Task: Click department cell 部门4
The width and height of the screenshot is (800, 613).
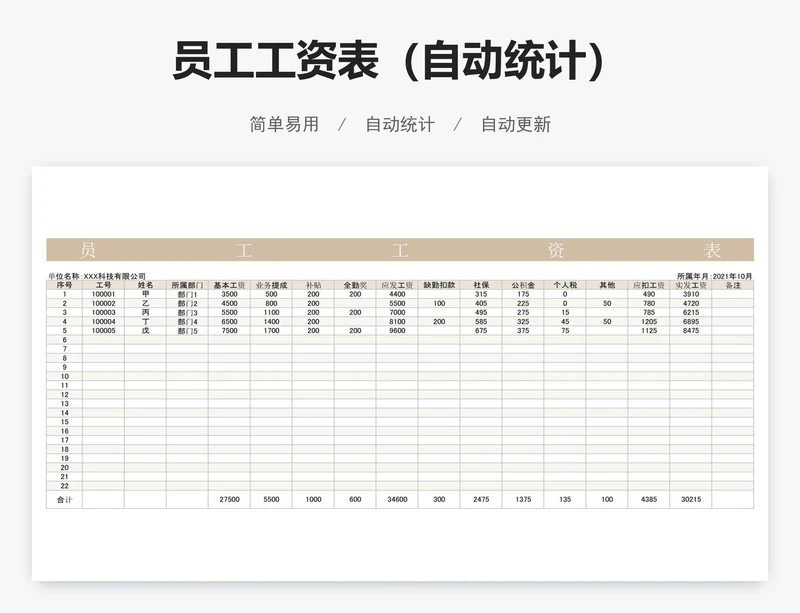Action: click(x=187, y=322)
